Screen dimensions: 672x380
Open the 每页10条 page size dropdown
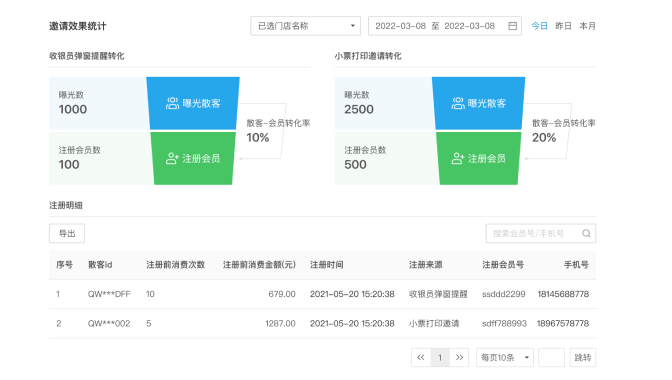505,357
